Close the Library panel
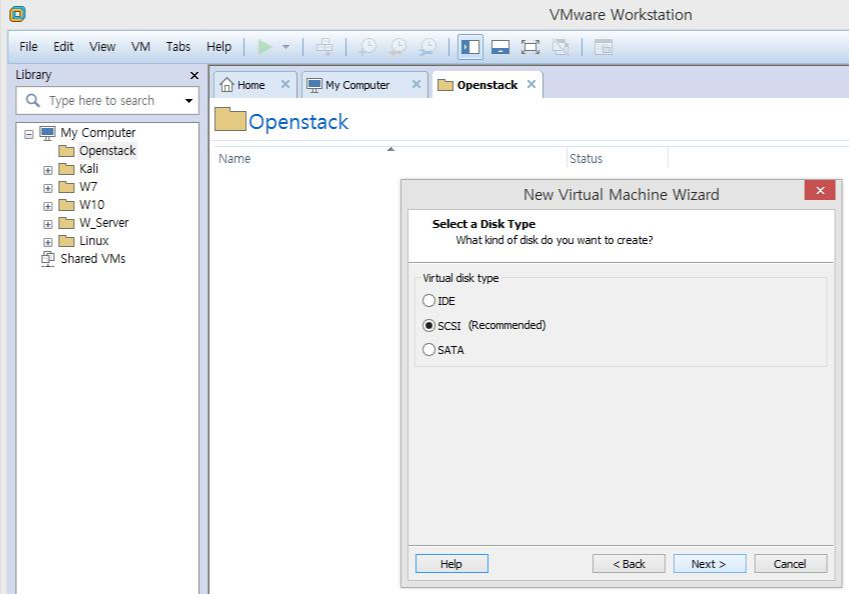This screenshot has height=594, width=849. tap(194, 75)
